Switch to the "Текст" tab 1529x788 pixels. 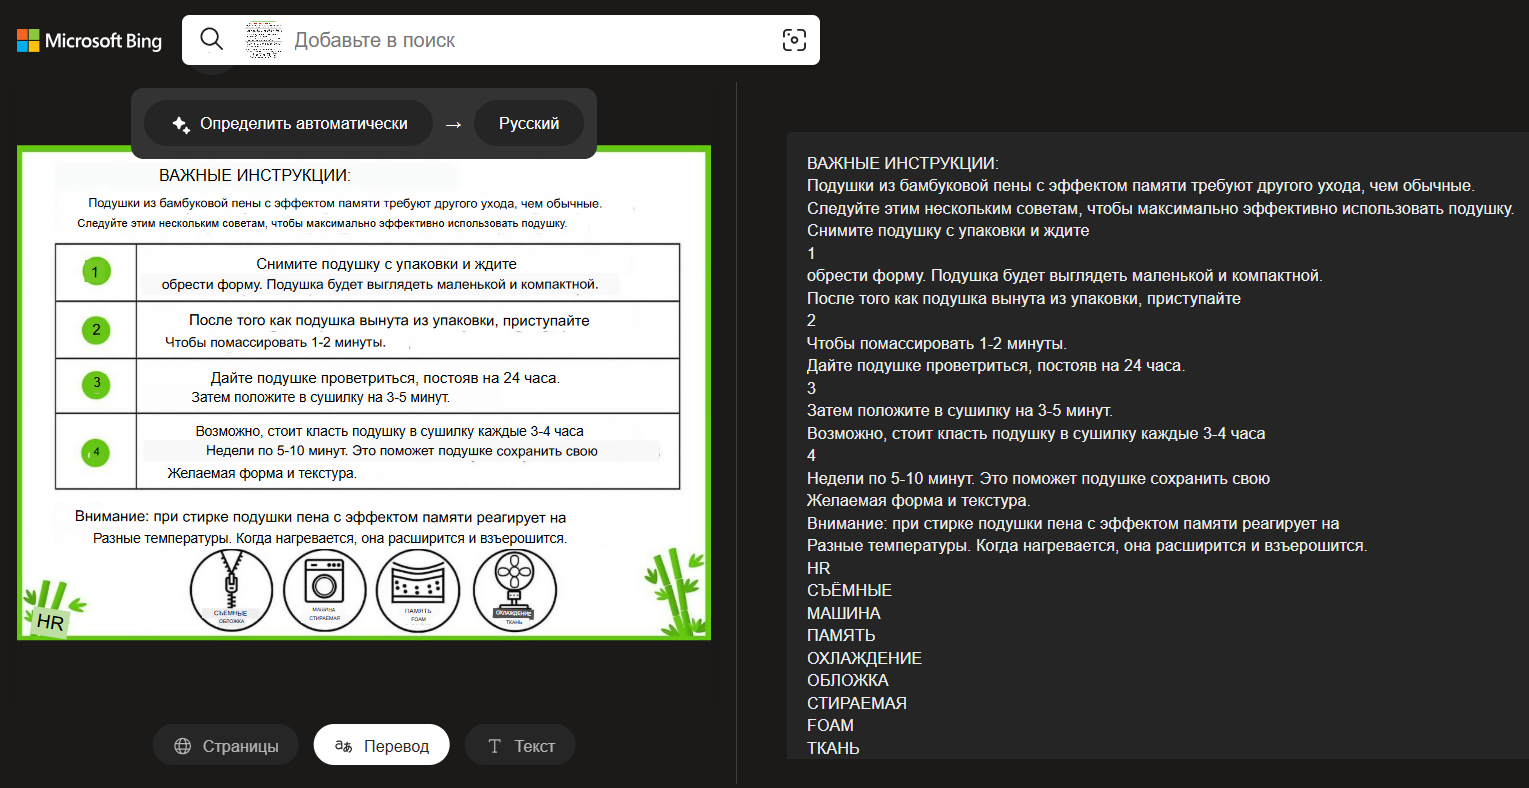point(521,746)
